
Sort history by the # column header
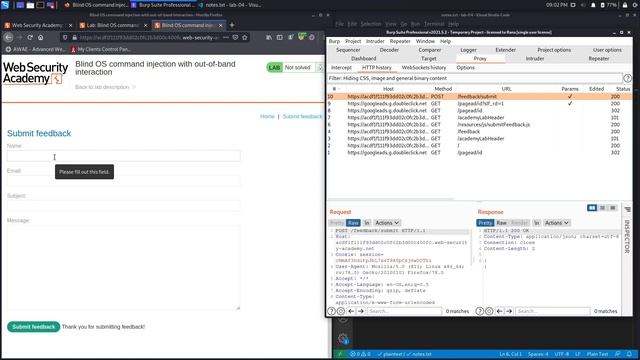[x=334, y=89]
